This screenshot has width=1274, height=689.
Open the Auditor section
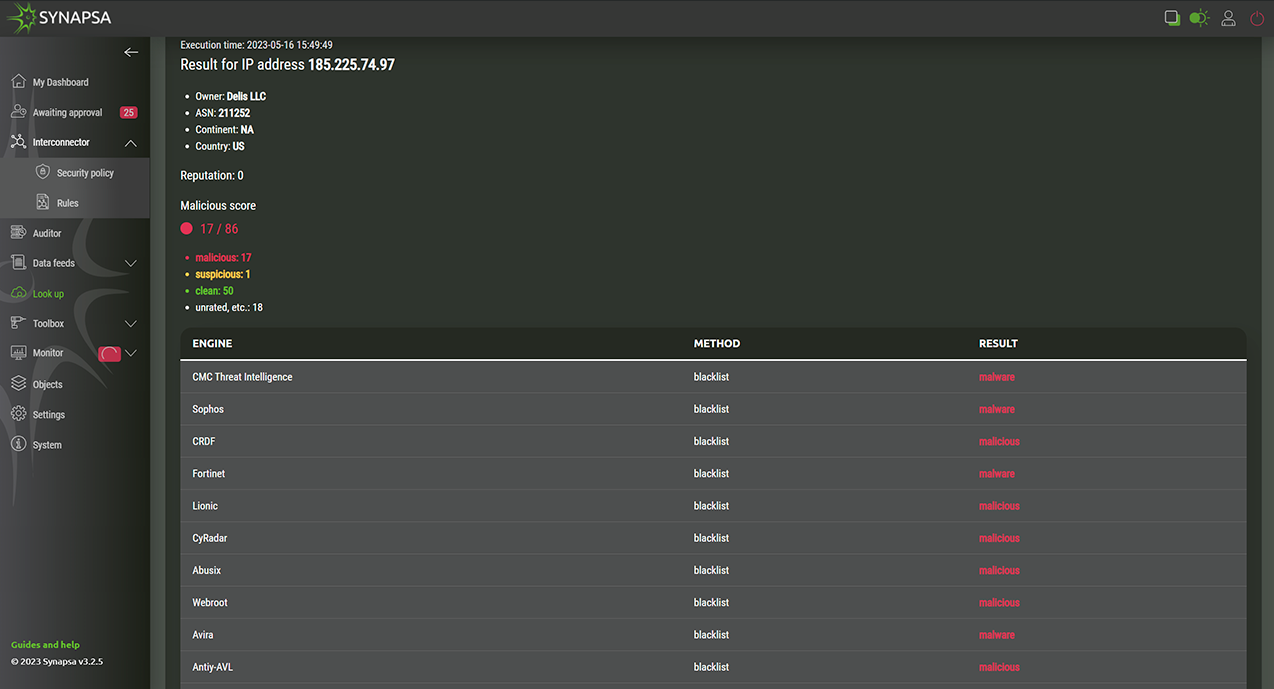tap(47, 233)
